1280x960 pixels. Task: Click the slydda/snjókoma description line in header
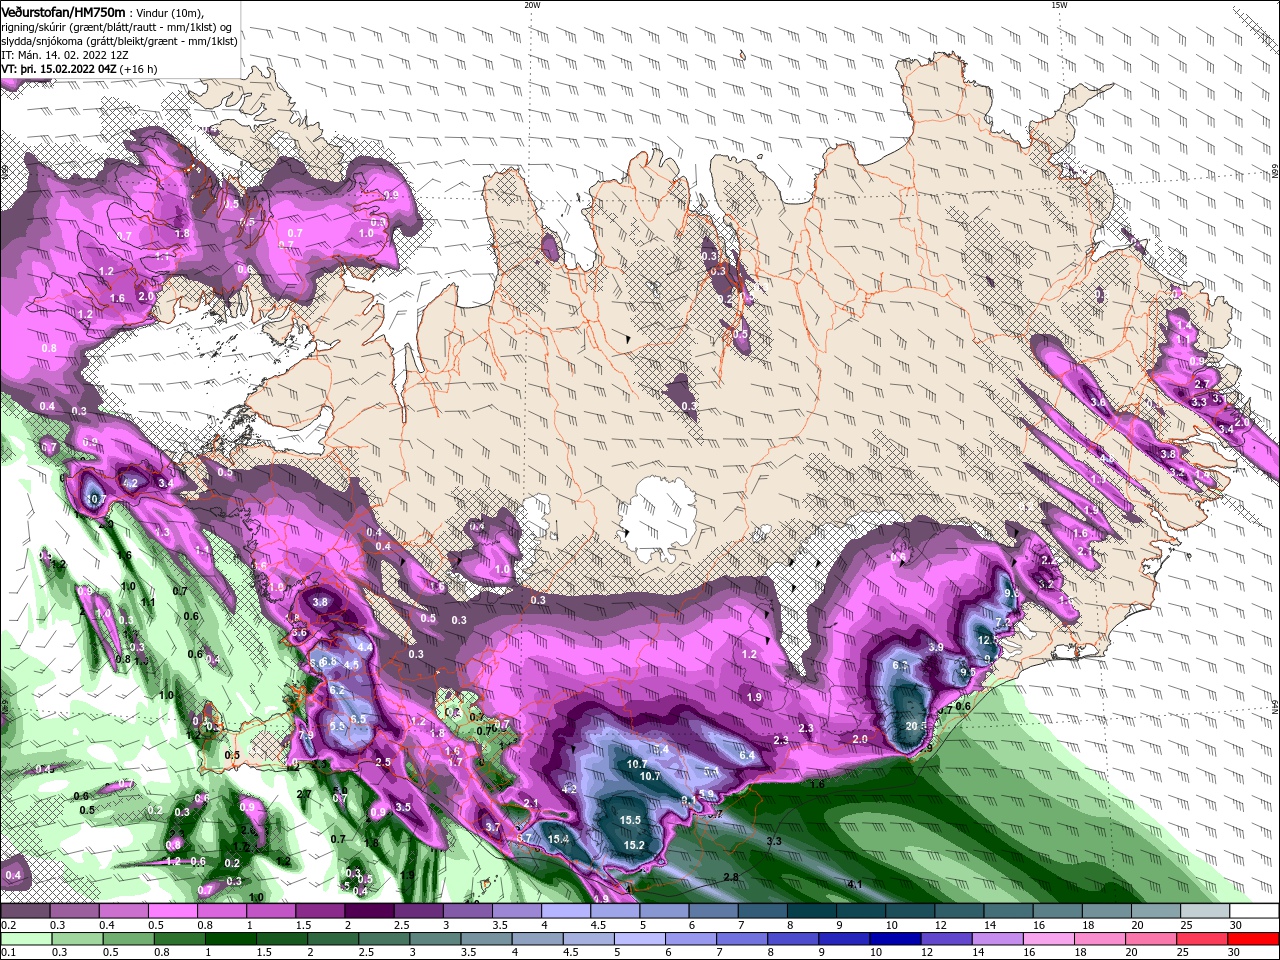click(x=119, y=41)
